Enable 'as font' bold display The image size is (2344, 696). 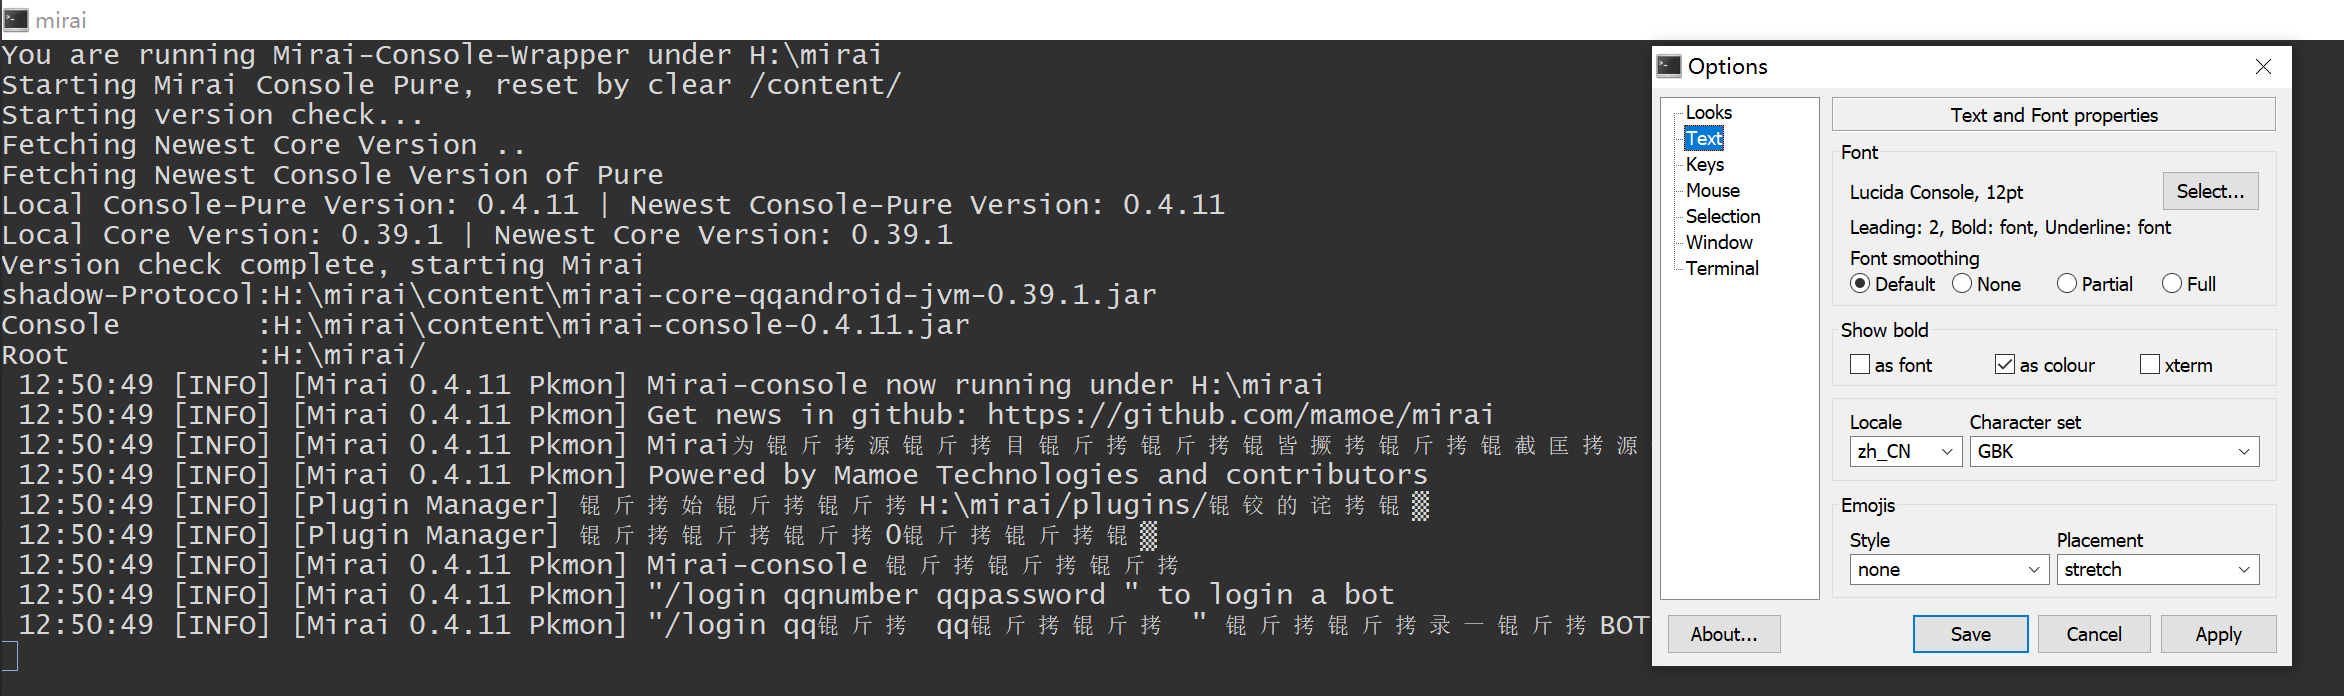[1860, 364]
